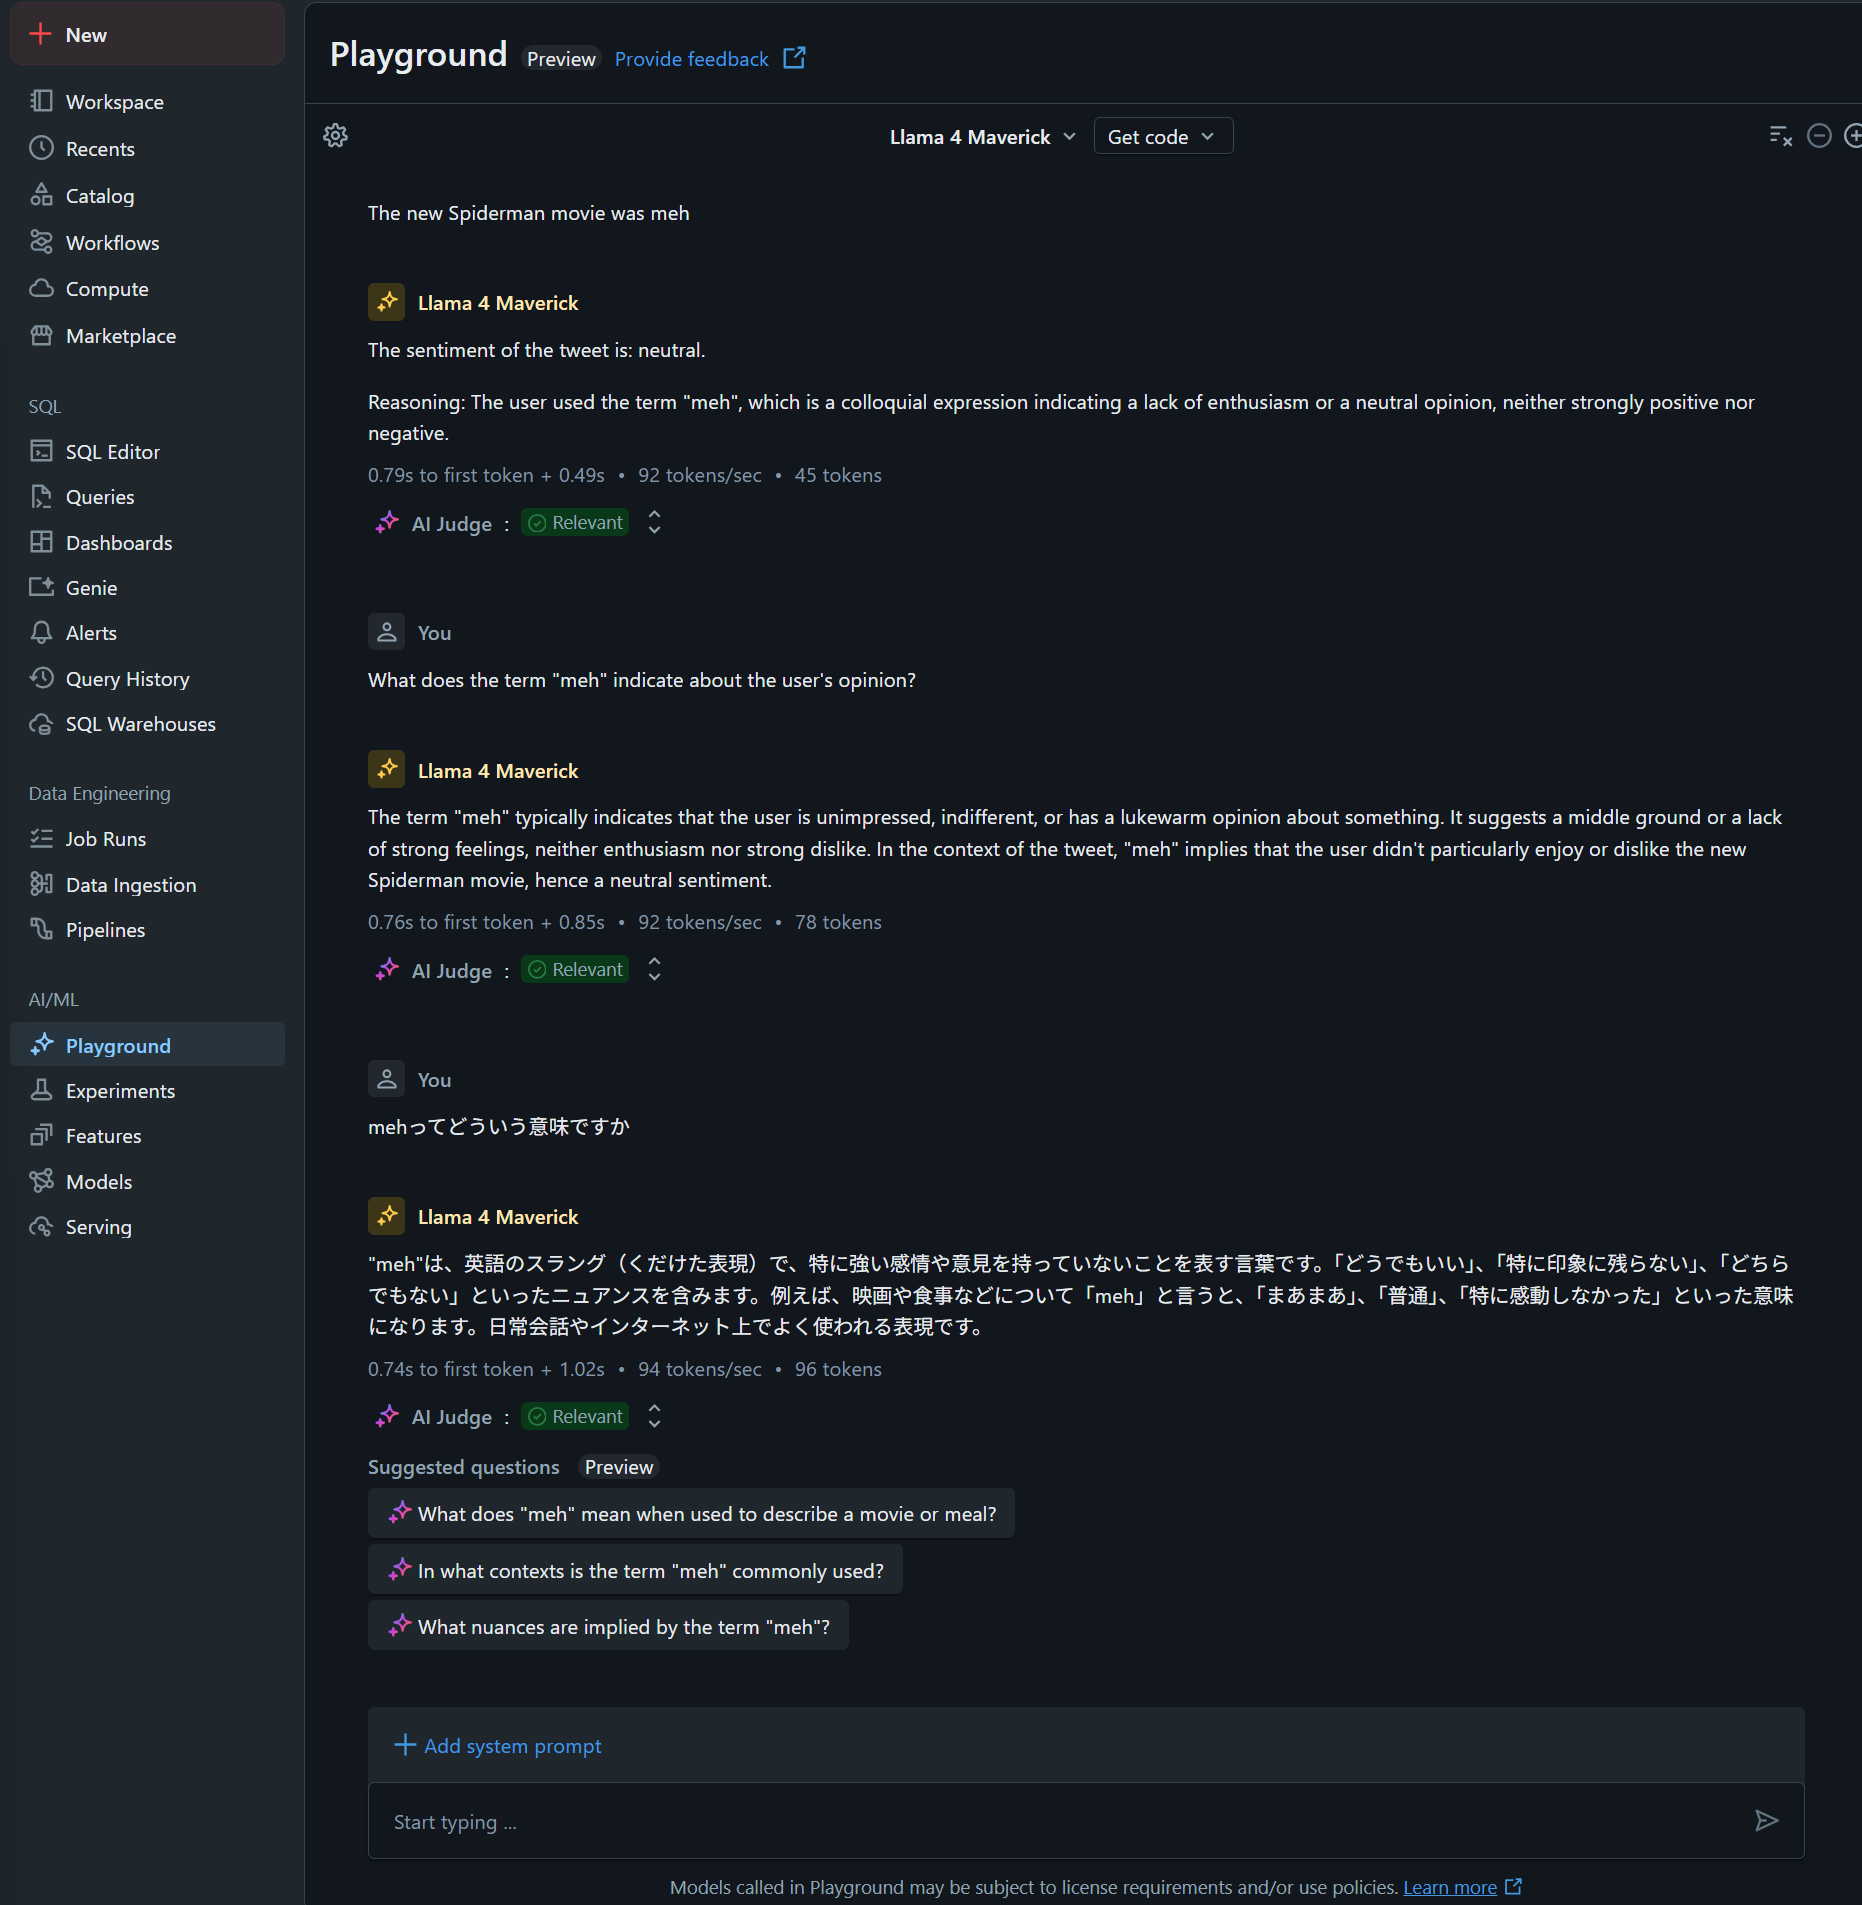Click the "mehってどういう意味ですか" message
Image resolution: width=1862 pixels, height=1905 pixels.
click(x=499, y=1127)
